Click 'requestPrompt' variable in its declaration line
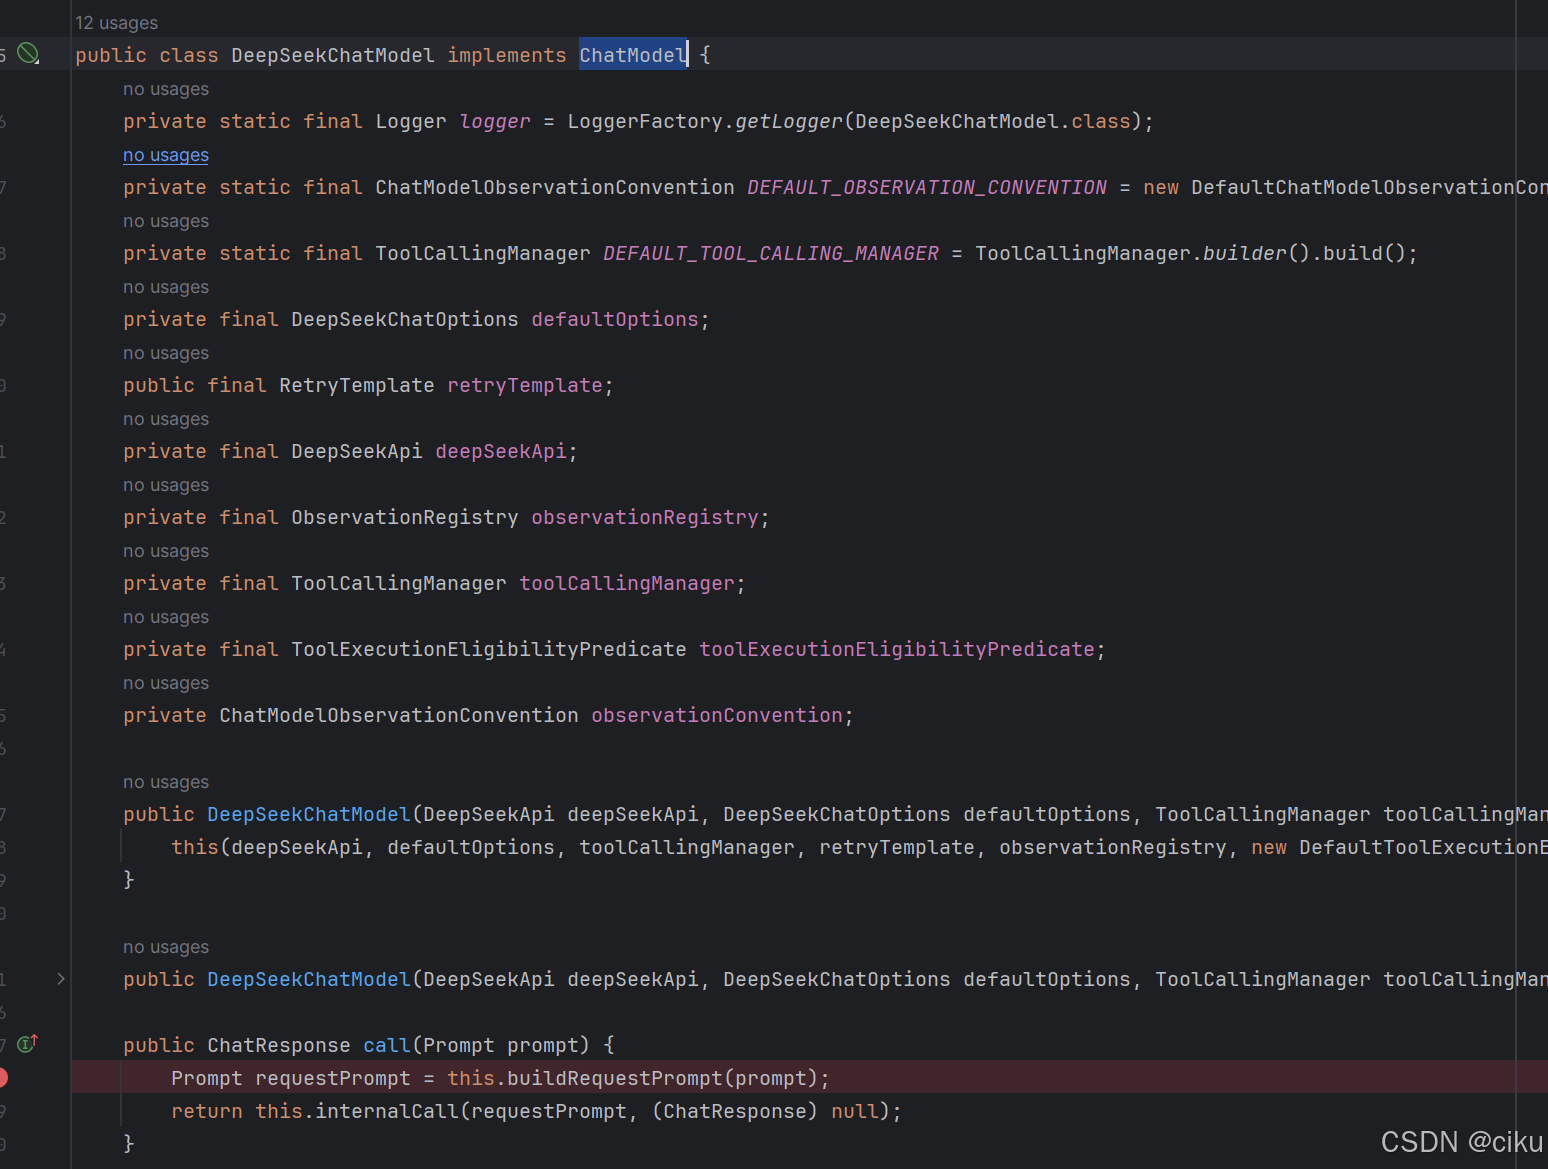This screenshot has height=1169, width=1548. (x=333, y=1078)
